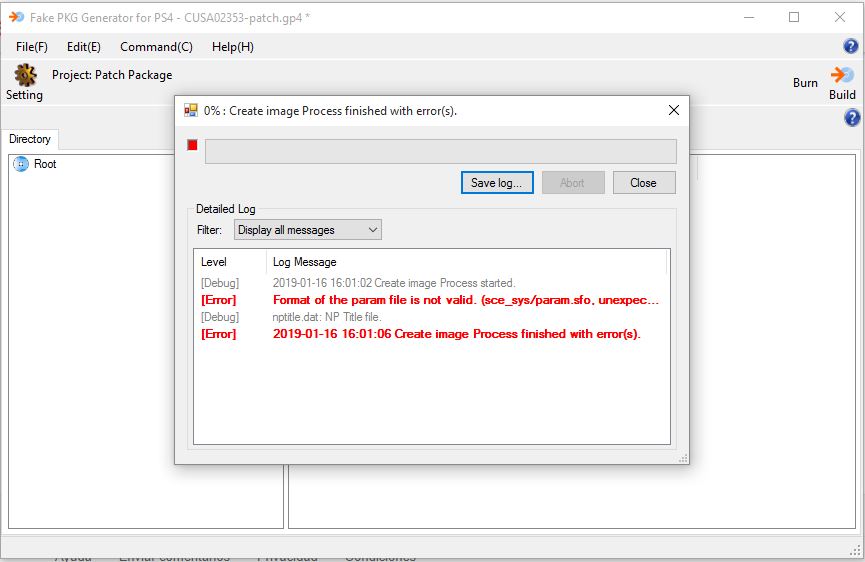Viewport: 865px width, 562px height.
Task: Select the param file not valid error
Action: [431, 300]
